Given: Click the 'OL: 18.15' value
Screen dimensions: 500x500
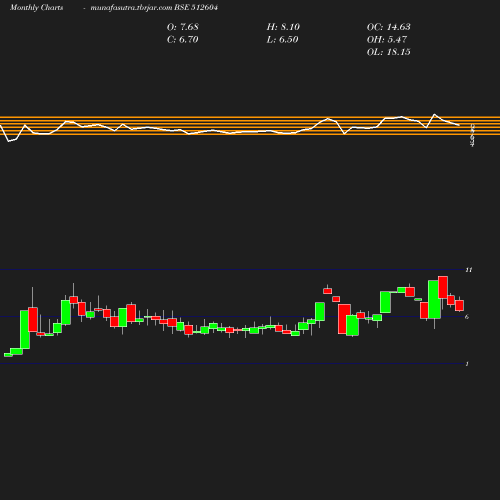Looking at the screenshot, I should pyautogui.click(x=389, y=52).
